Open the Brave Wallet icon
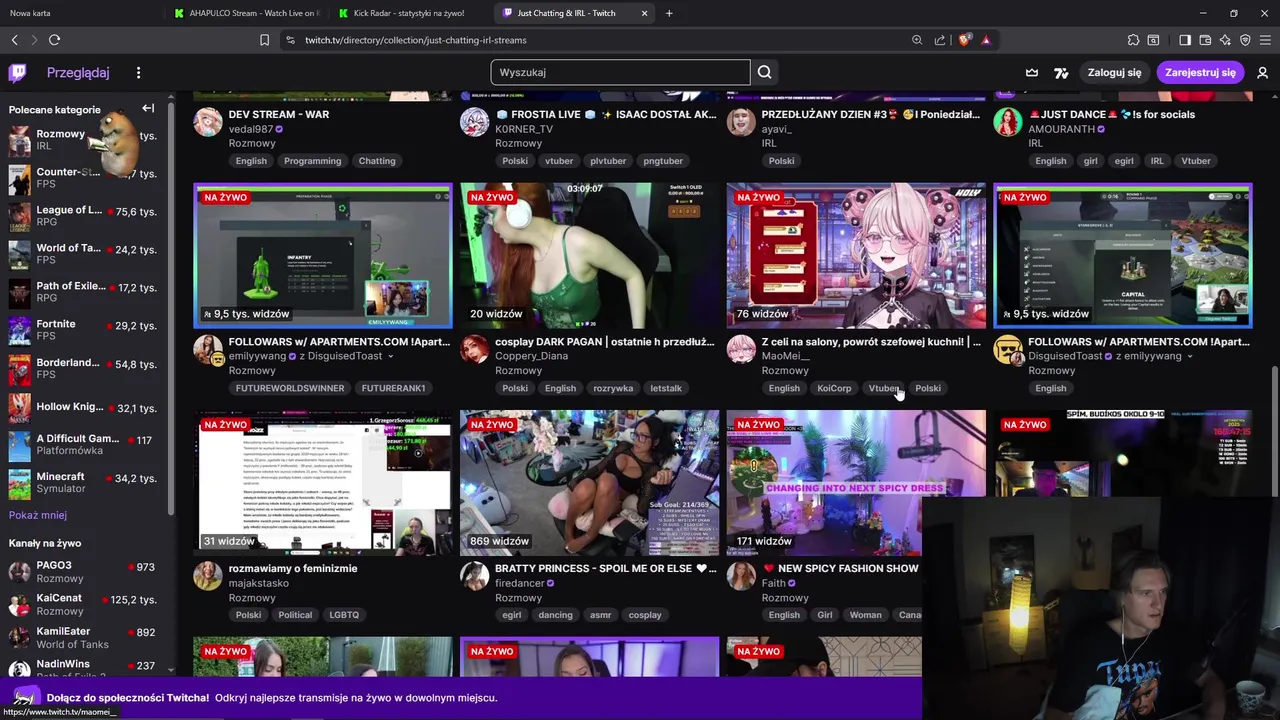This screenshot has width=1280, height=720. pyautogui.click(x=1205, y=40)
